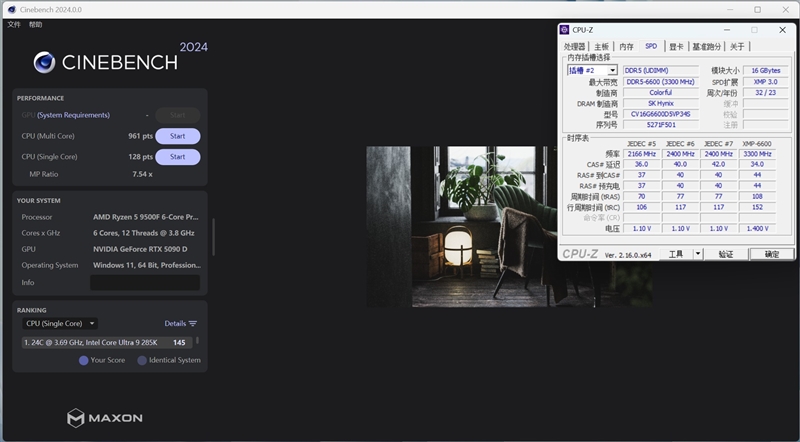
Task: Start the CPU (Single Core) benchmark
Action: (x=177, y=157)
